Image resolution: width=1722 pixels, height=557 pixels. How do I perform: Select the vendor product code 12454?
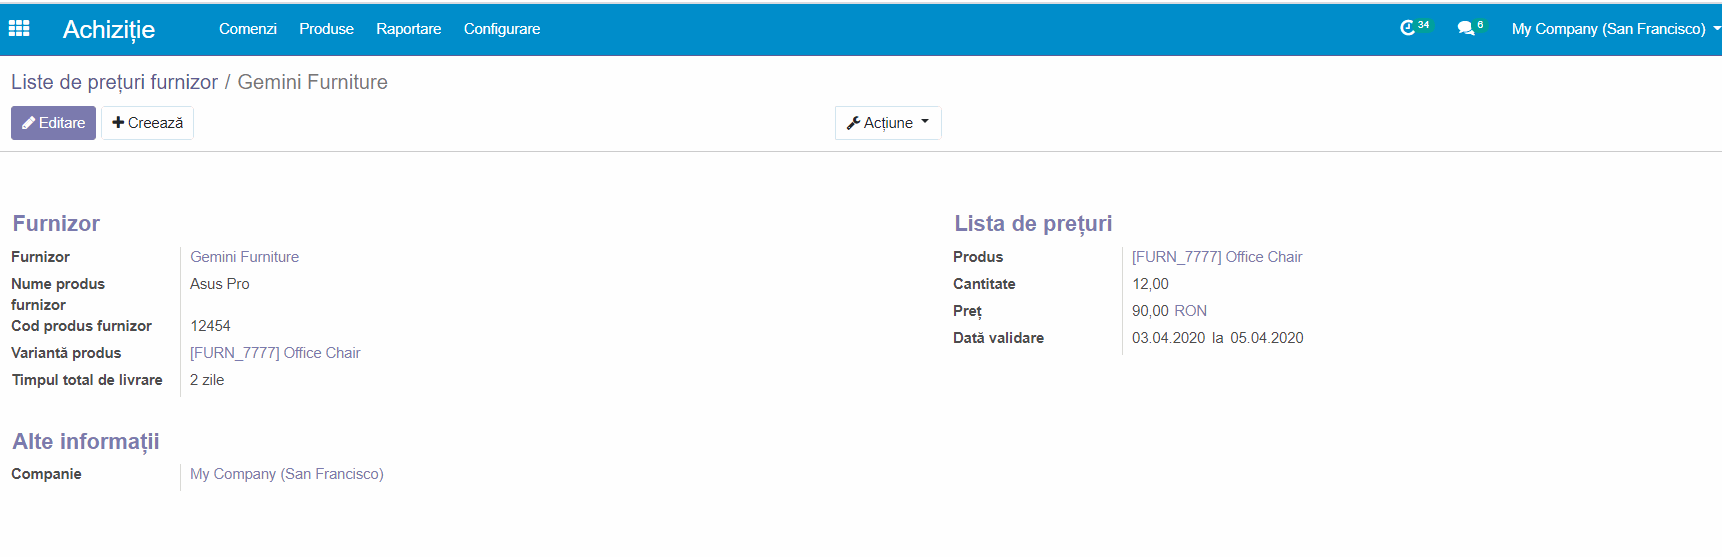click(210, 326)
